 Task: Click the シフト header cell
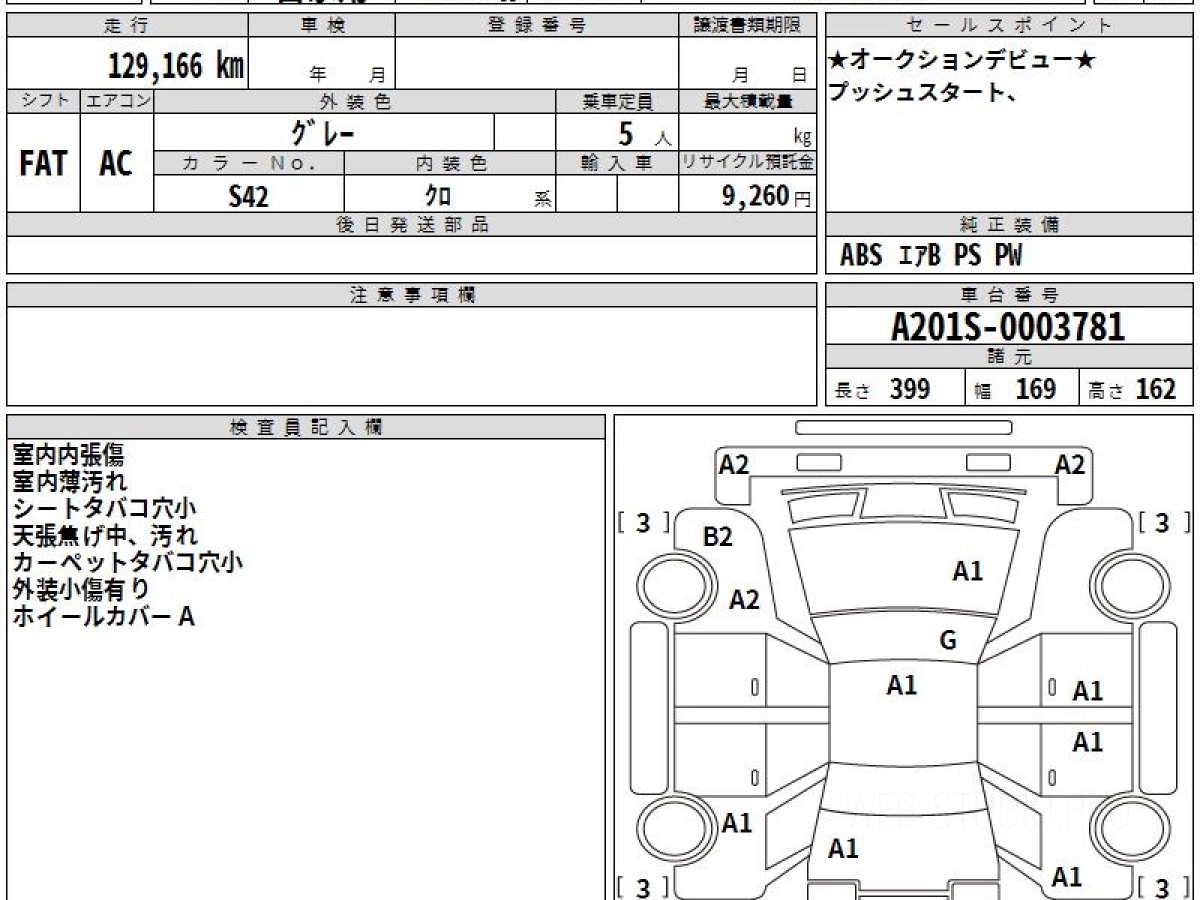43,101
